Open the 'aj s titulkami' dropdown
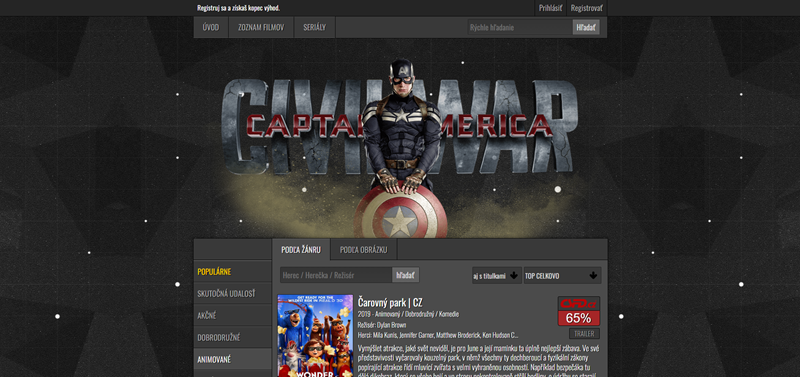The height and width of the screenshot is (377, 800). coord(496,275)
